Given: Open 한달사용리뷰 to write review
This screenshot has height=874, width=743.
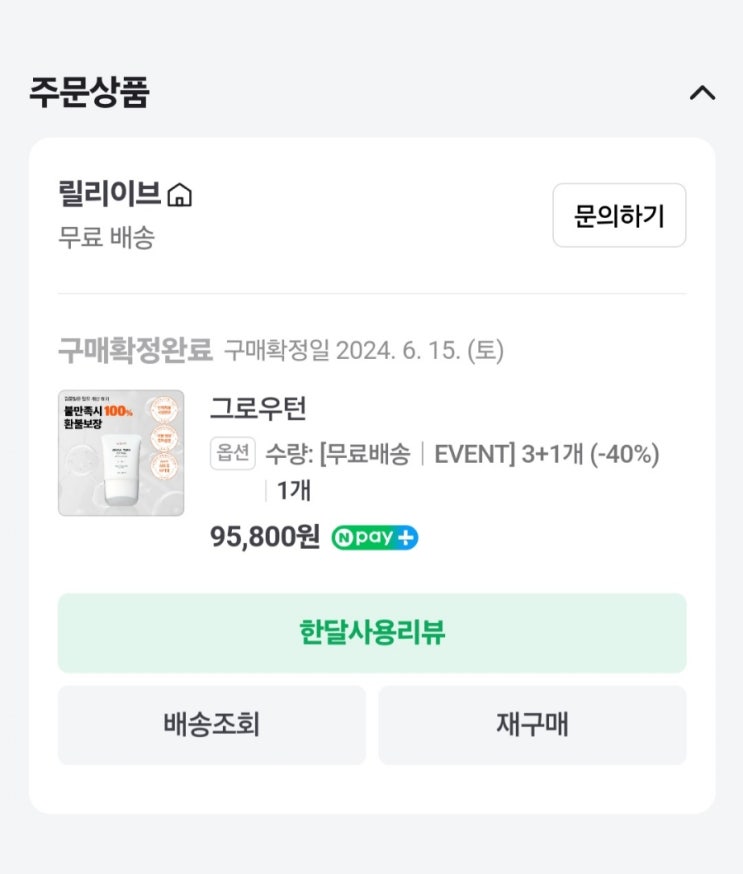Looking at the screenshot, I should point(371,633).
